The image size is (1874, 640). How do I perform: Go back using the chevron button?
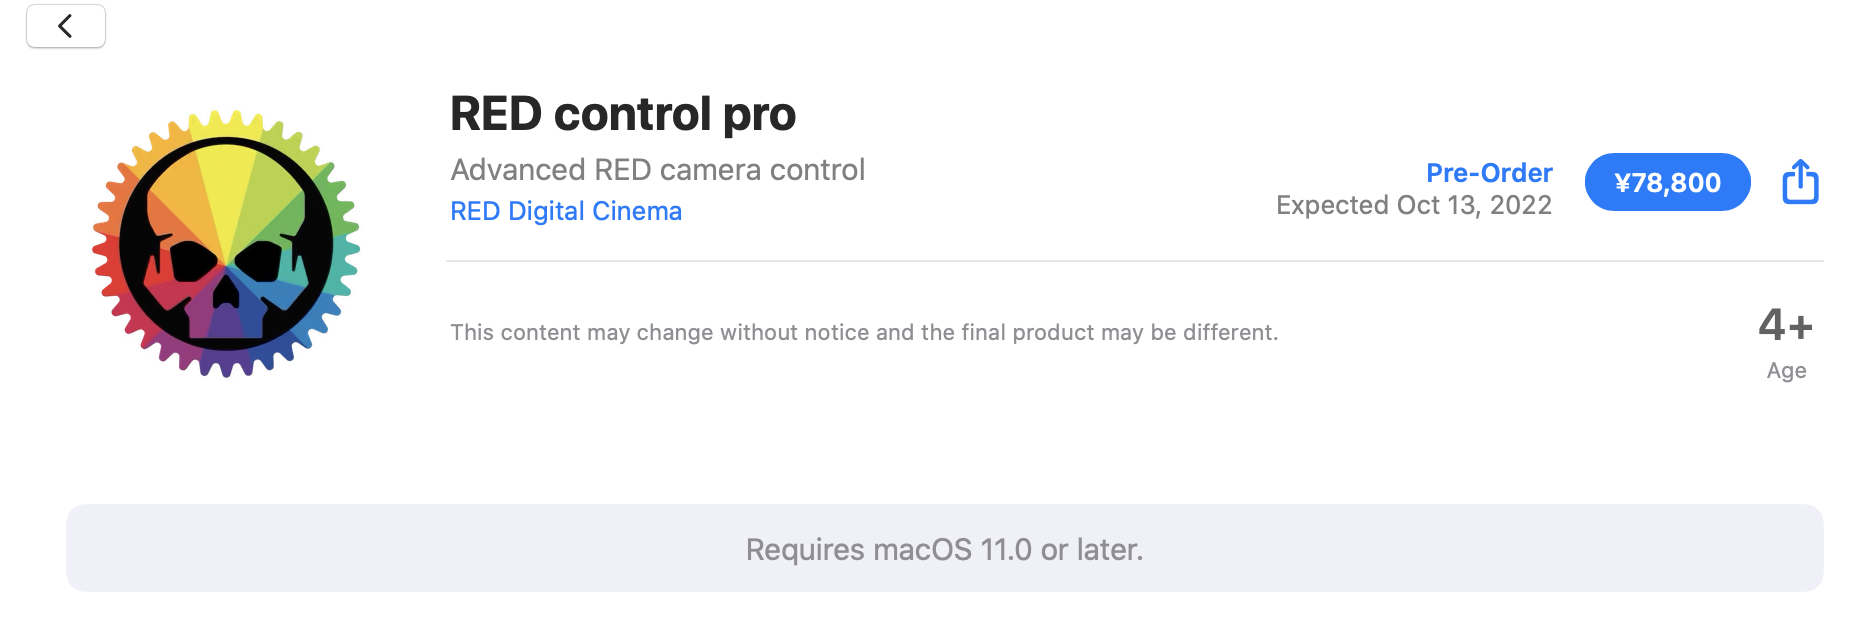coord(66,26)
